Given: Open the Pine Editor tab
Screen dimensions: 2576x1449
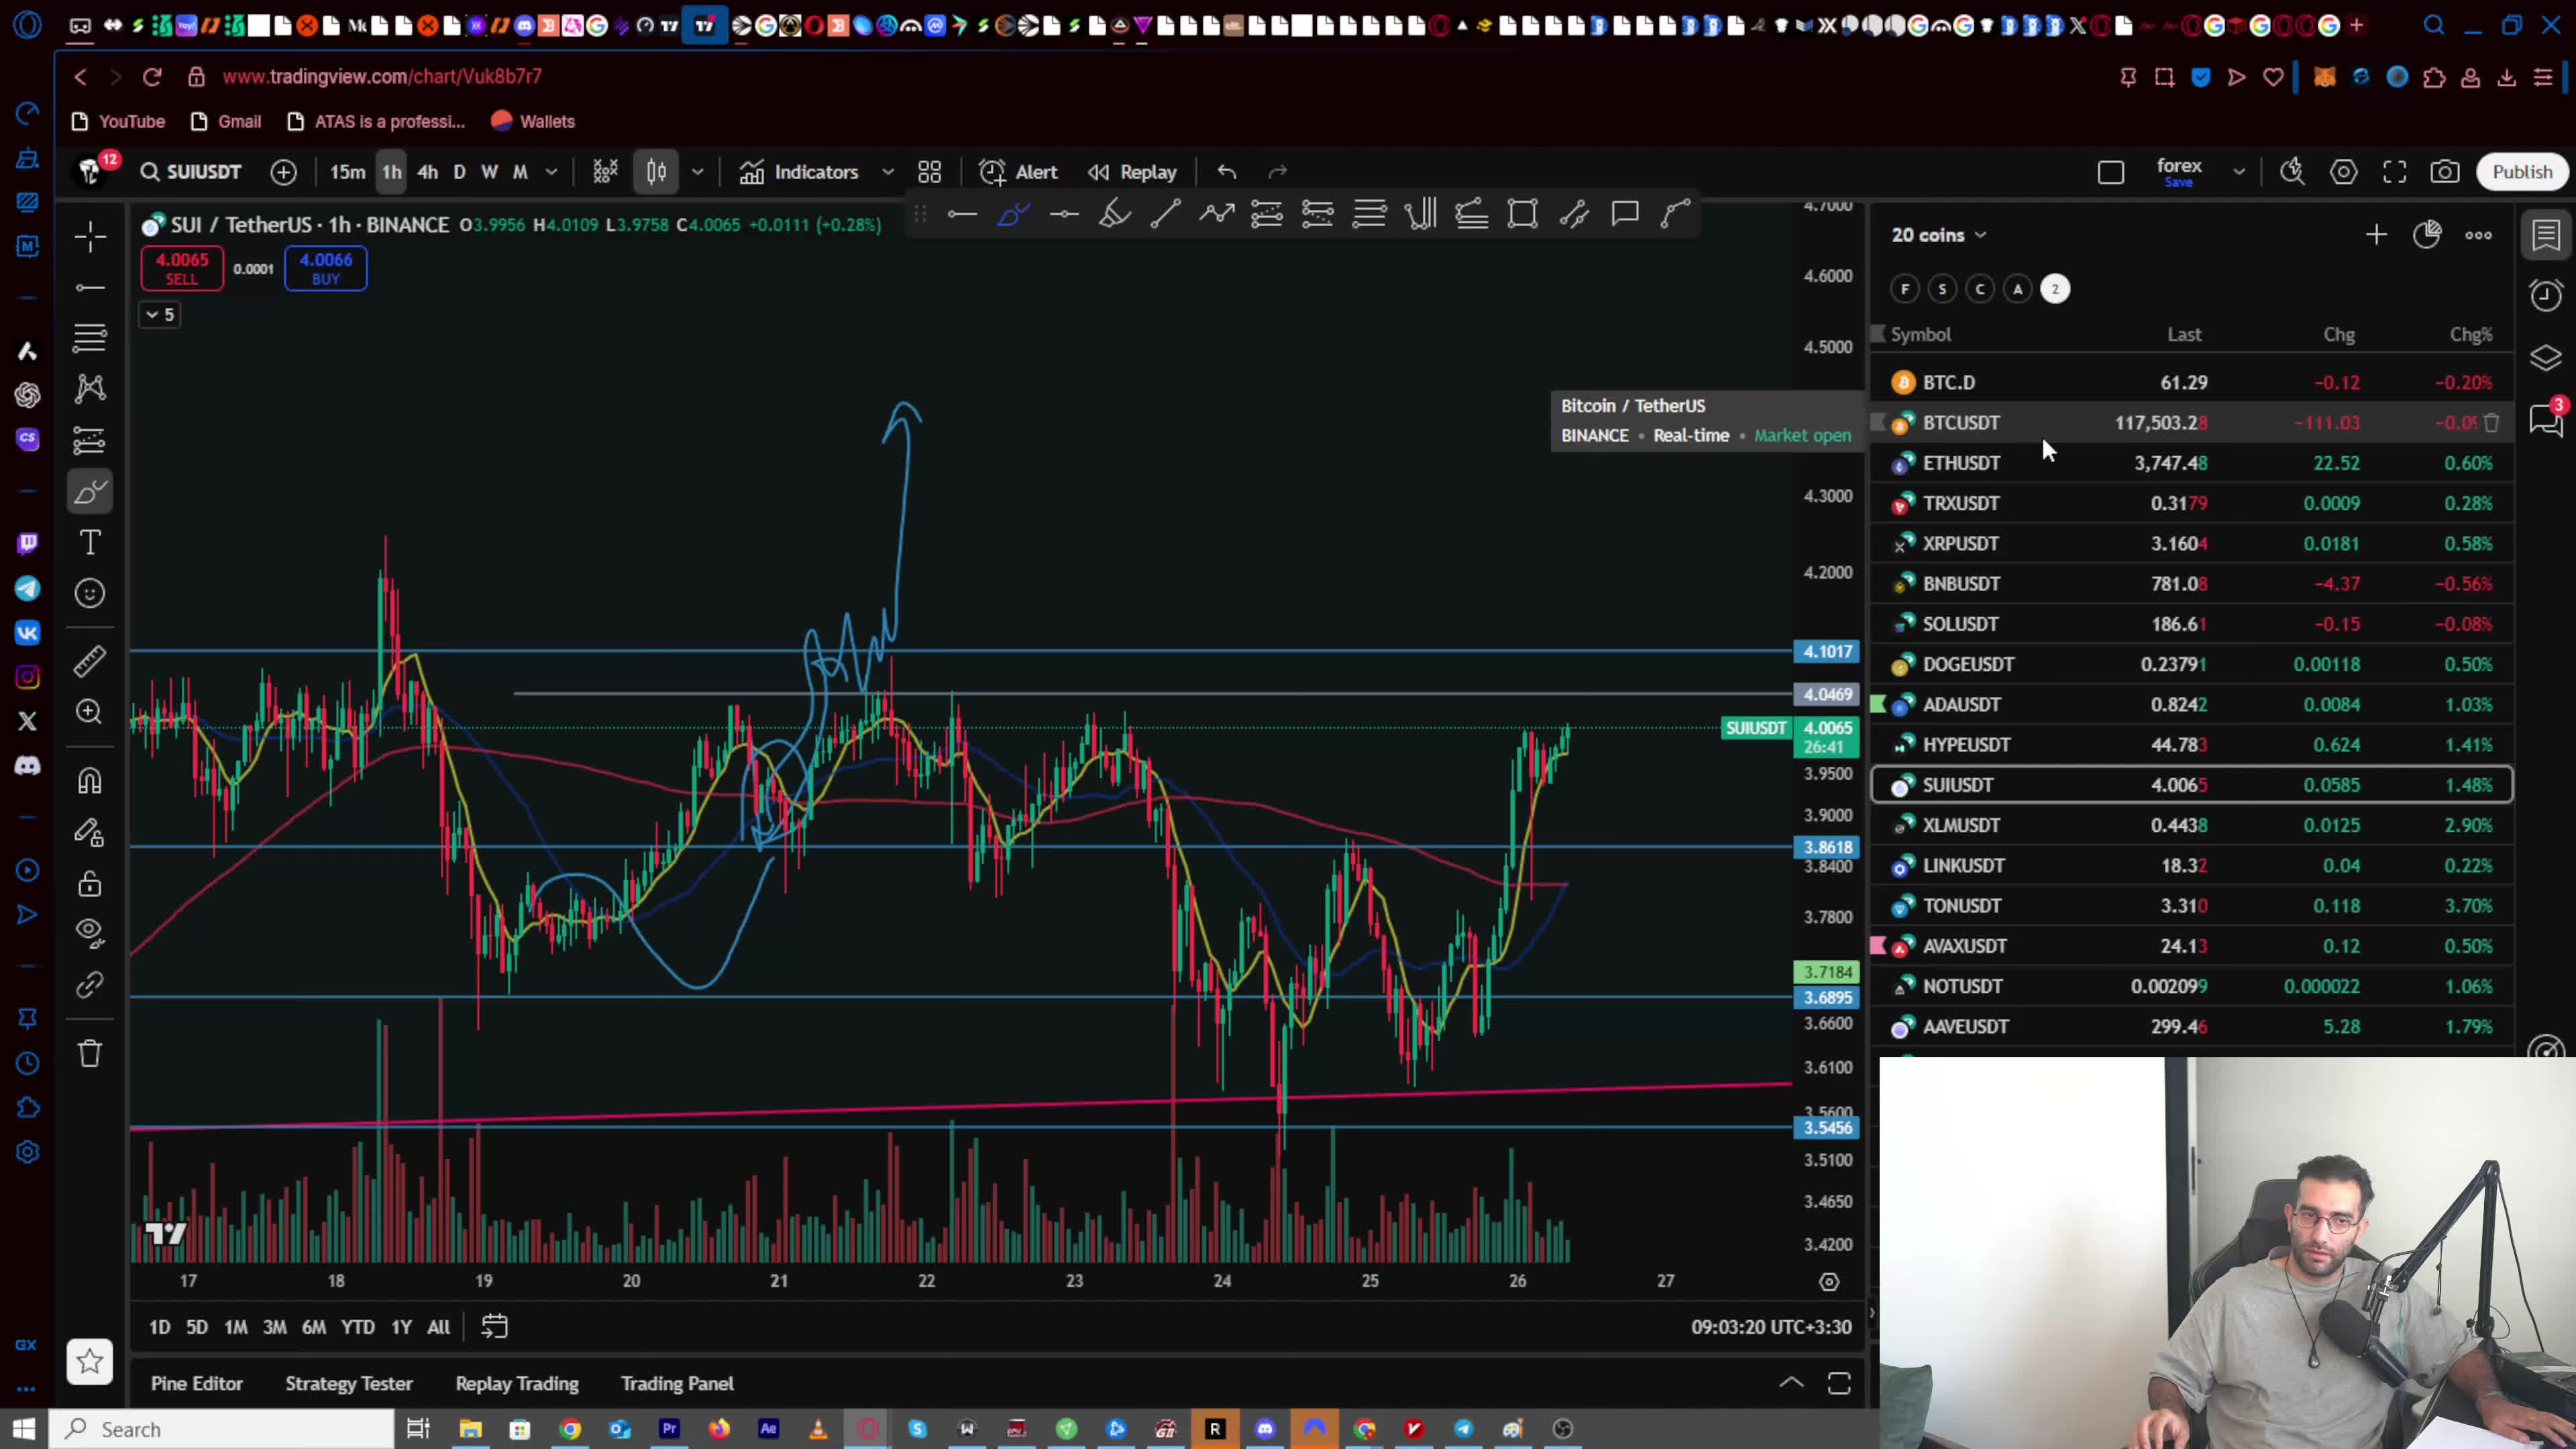Looking at the screenshot, I should (197, 1383).
